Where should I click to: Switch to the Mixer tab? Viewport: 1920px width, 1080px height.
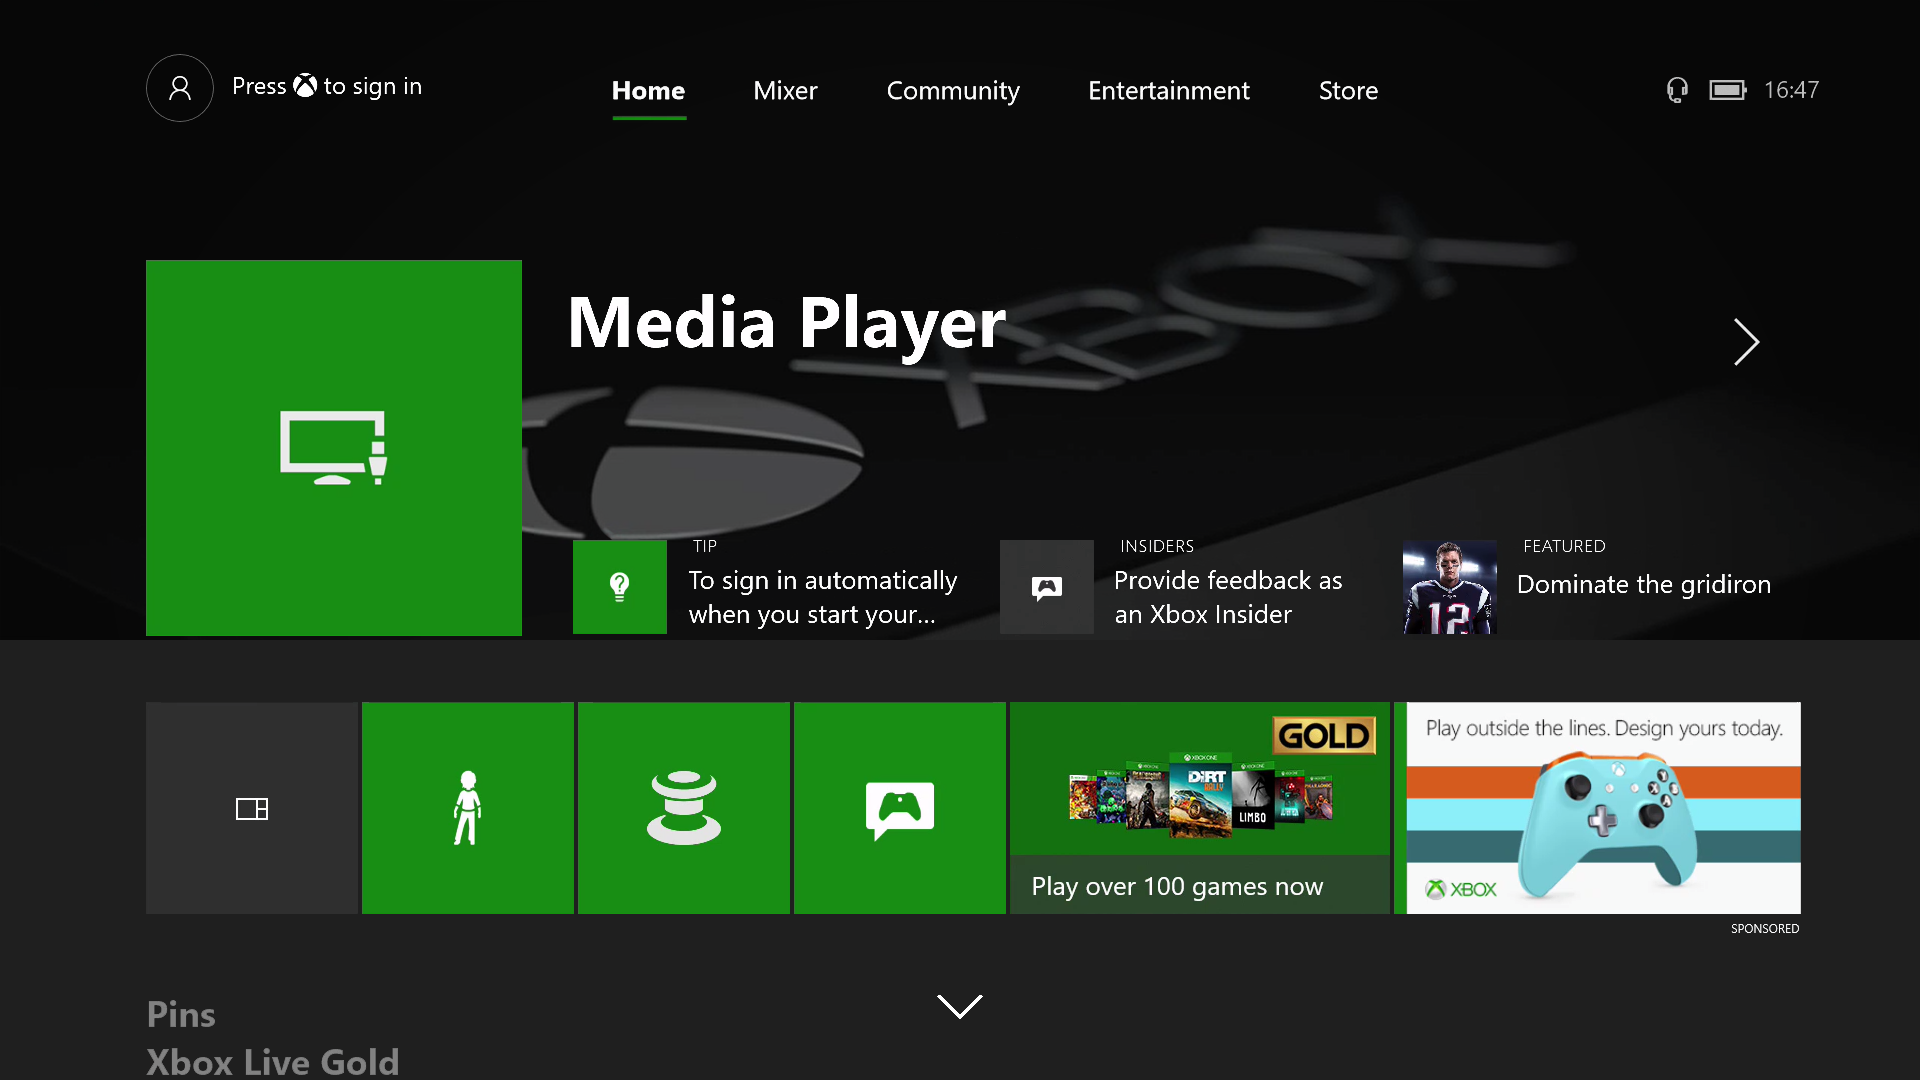pyautogui.click(x=785, y=91)
